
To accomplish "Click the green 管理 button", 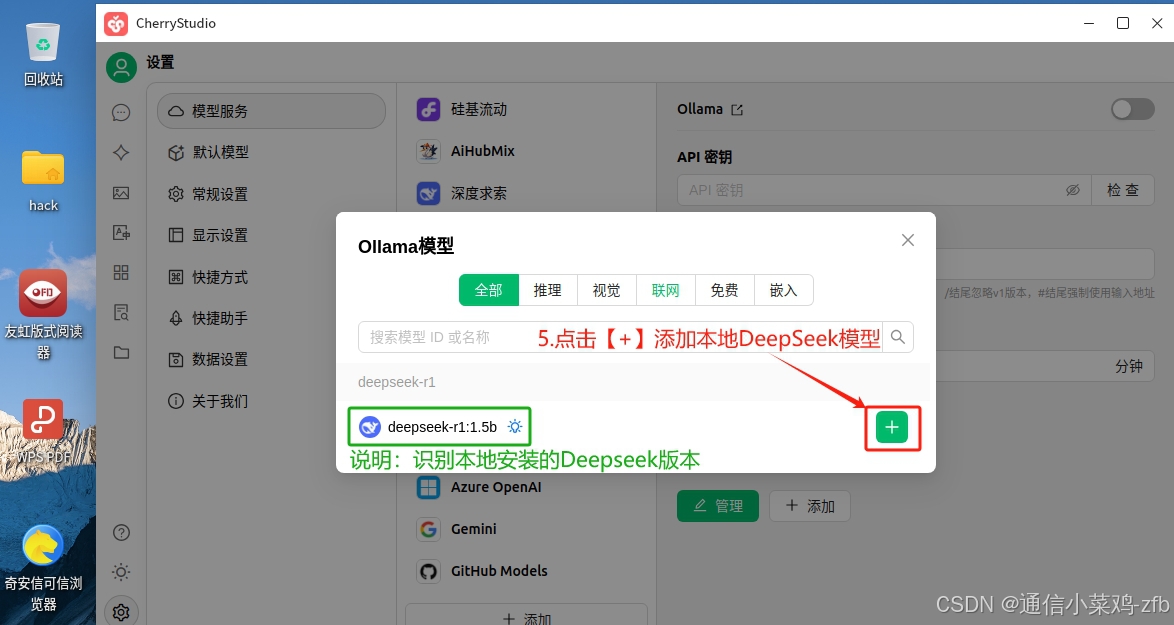I will point(717,506).
